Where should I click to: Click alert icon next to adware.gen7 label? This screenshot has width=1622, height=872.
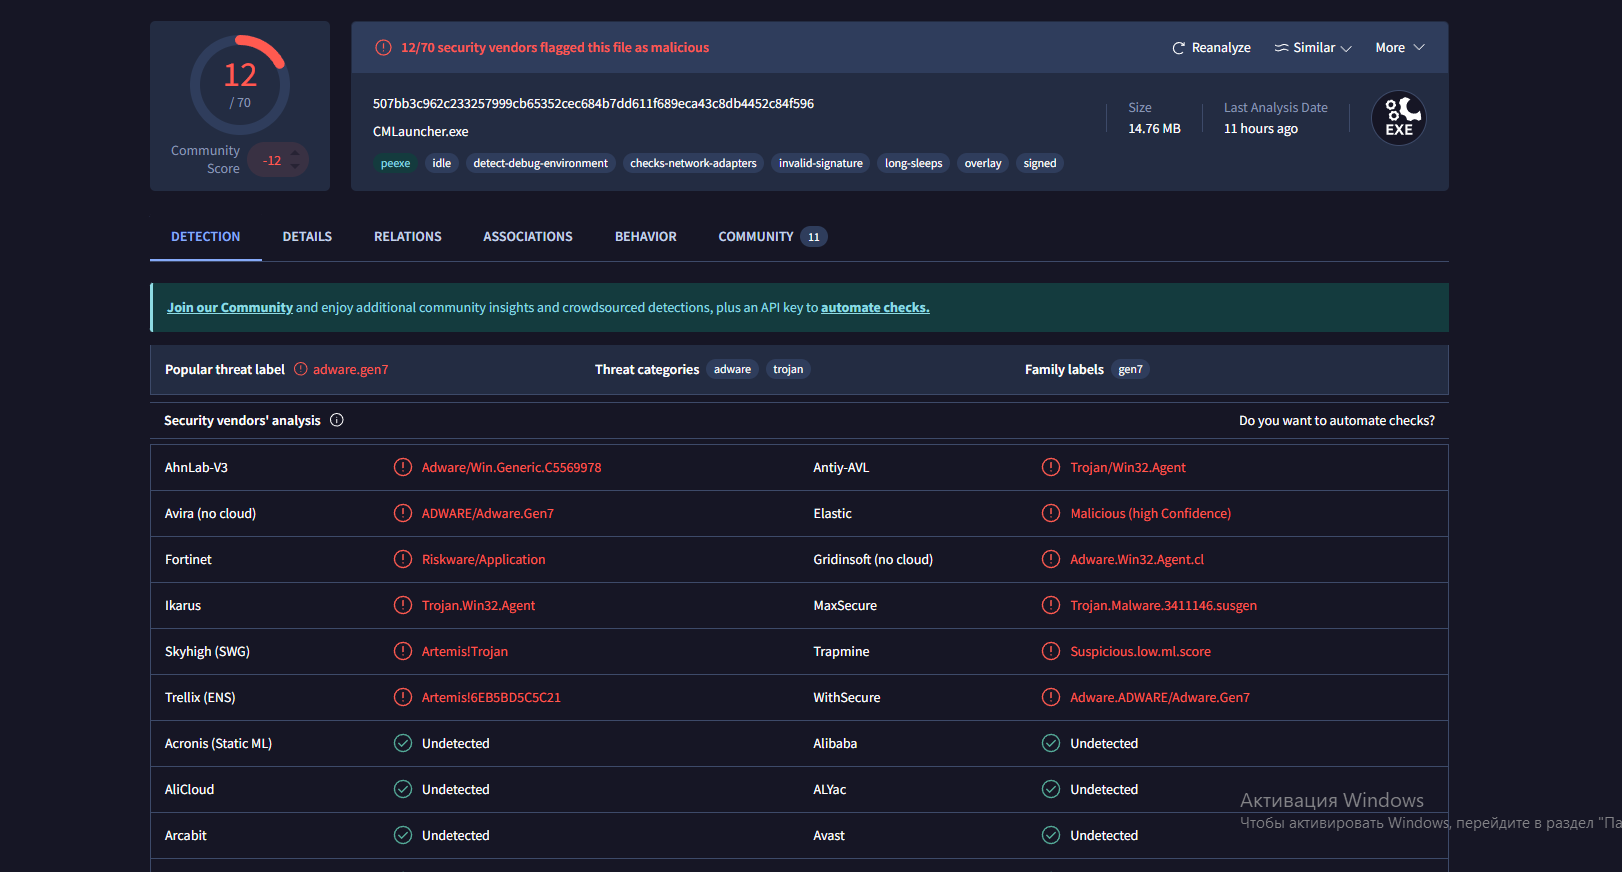[301, 369]
